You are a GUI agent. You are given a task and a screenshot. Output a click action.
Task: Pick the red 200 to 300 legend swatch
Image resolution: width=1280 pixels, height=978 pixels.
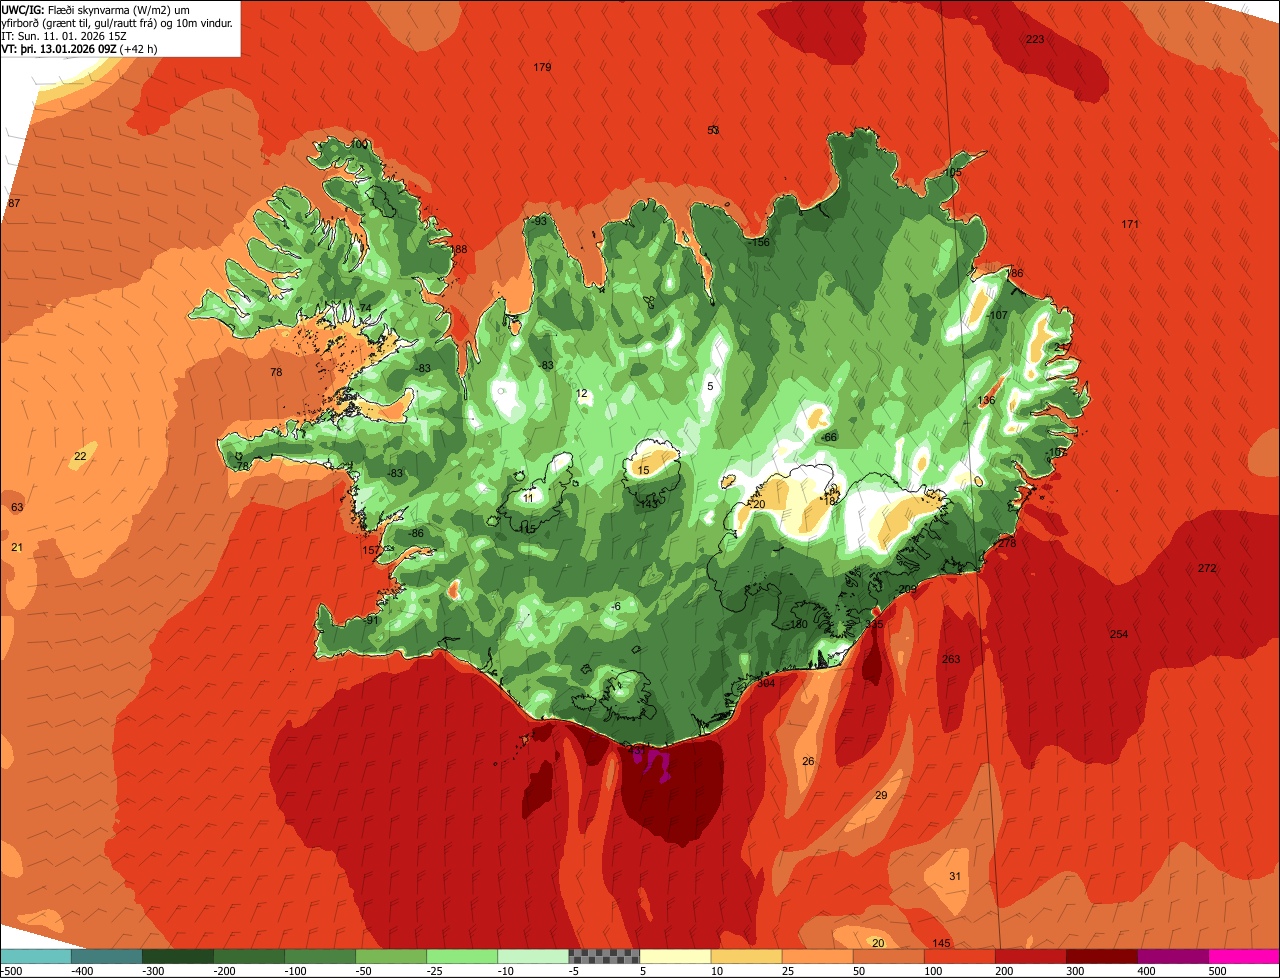(x=1031, y=956)
